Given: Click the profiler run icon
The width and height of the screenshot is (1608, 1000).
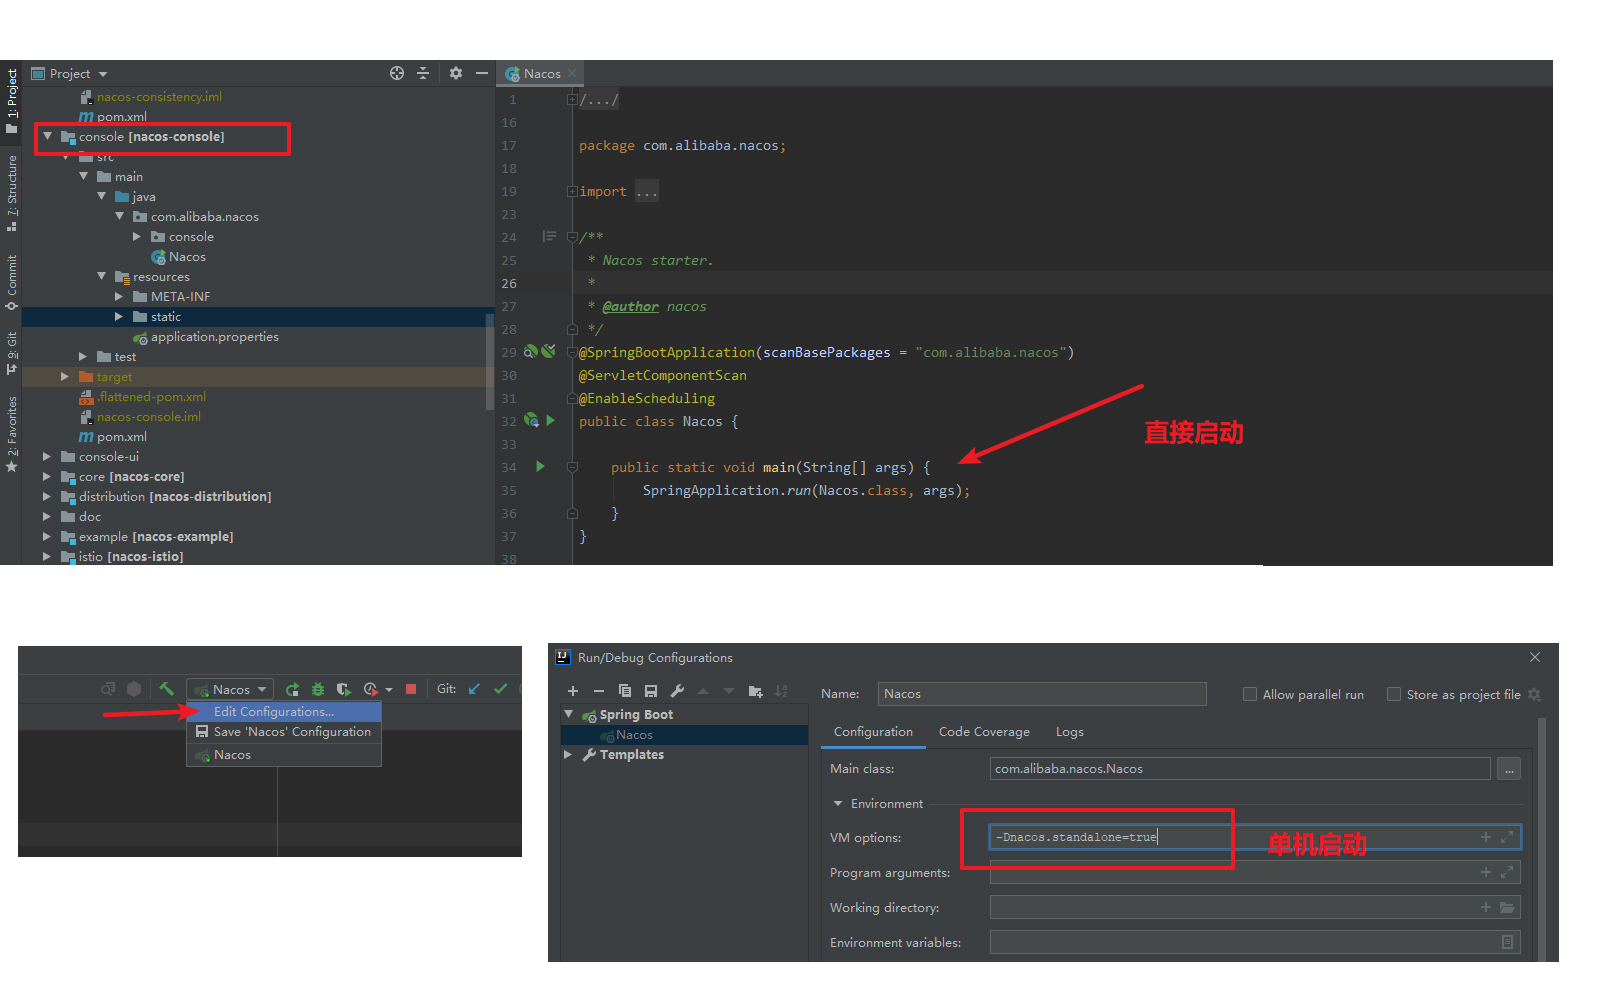Looking at the screenshot, I should 371,689.
